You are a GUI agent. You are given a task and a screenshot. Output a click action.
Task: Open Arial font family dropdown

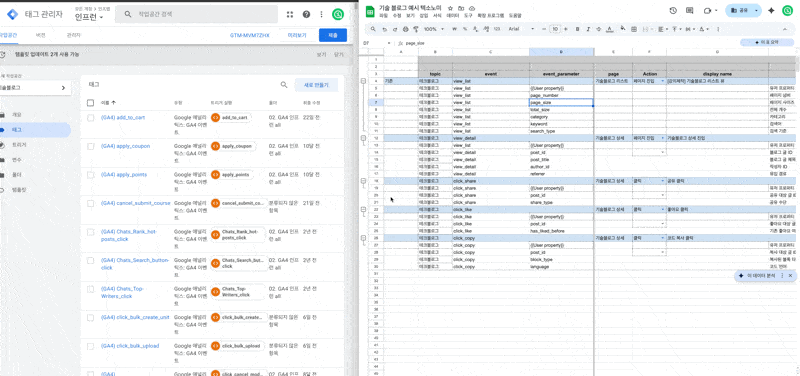[521, 29]
